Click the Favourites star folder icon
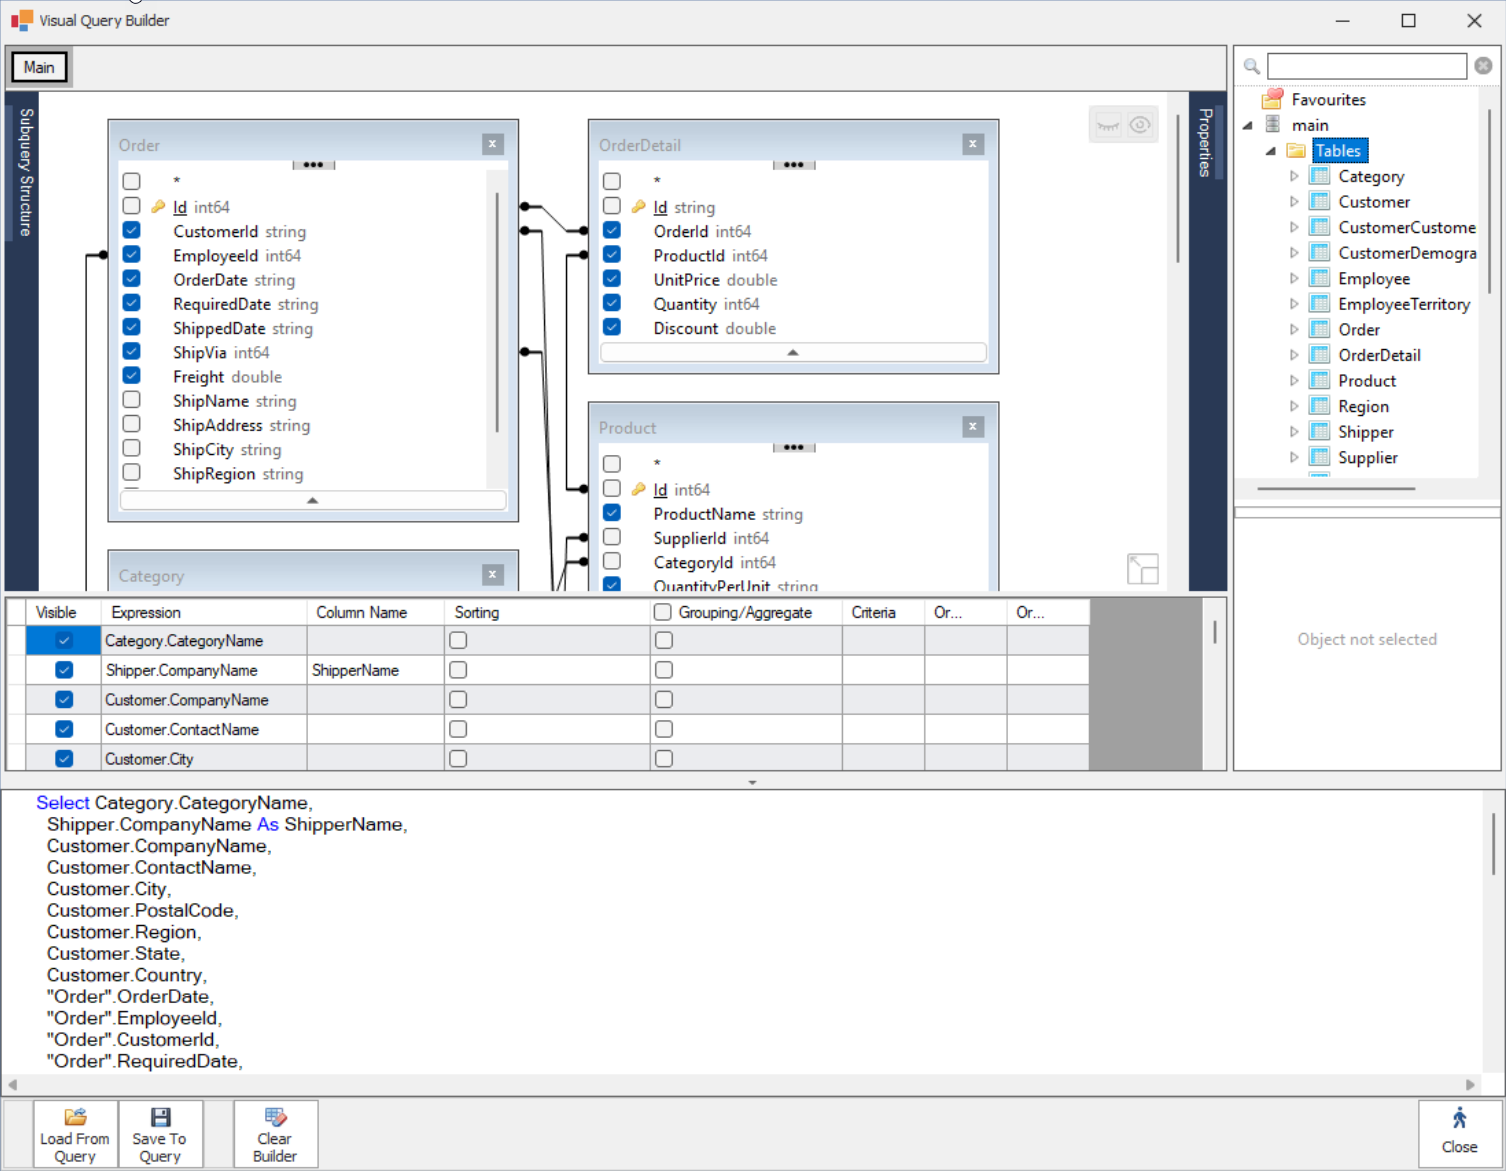1506x1171 pixels. 1272,98
